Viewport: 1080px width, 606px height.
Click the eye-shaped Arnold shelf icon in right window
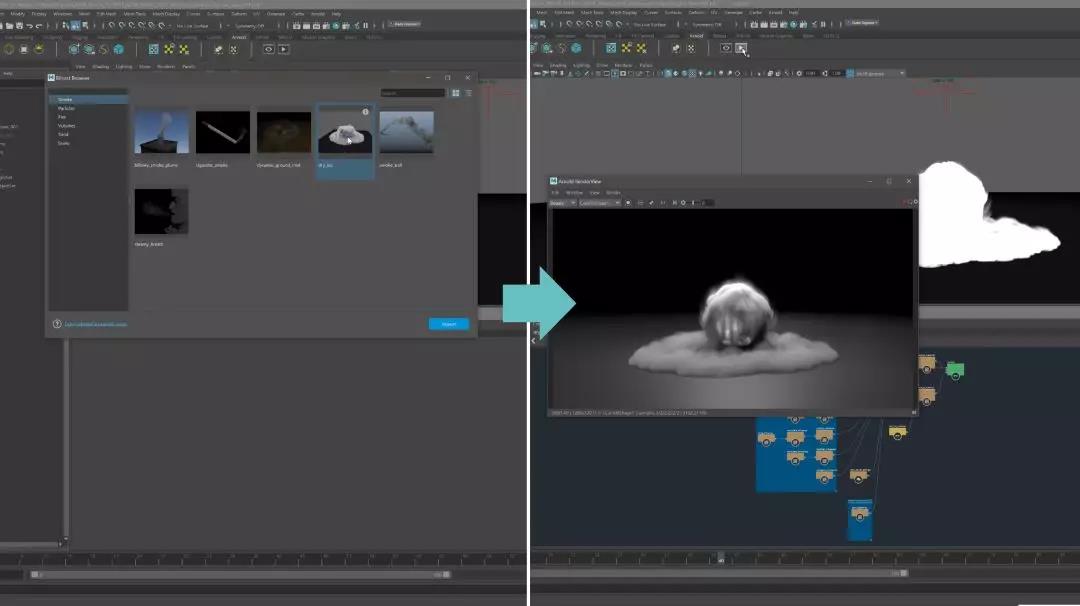coord(726,48)
